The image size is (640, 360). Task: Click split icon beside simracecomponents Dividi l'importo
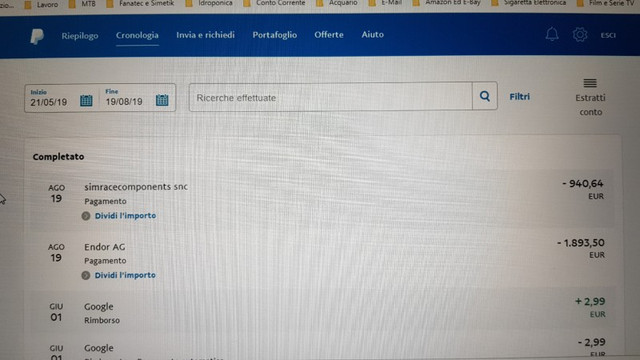tap(86, 216)
